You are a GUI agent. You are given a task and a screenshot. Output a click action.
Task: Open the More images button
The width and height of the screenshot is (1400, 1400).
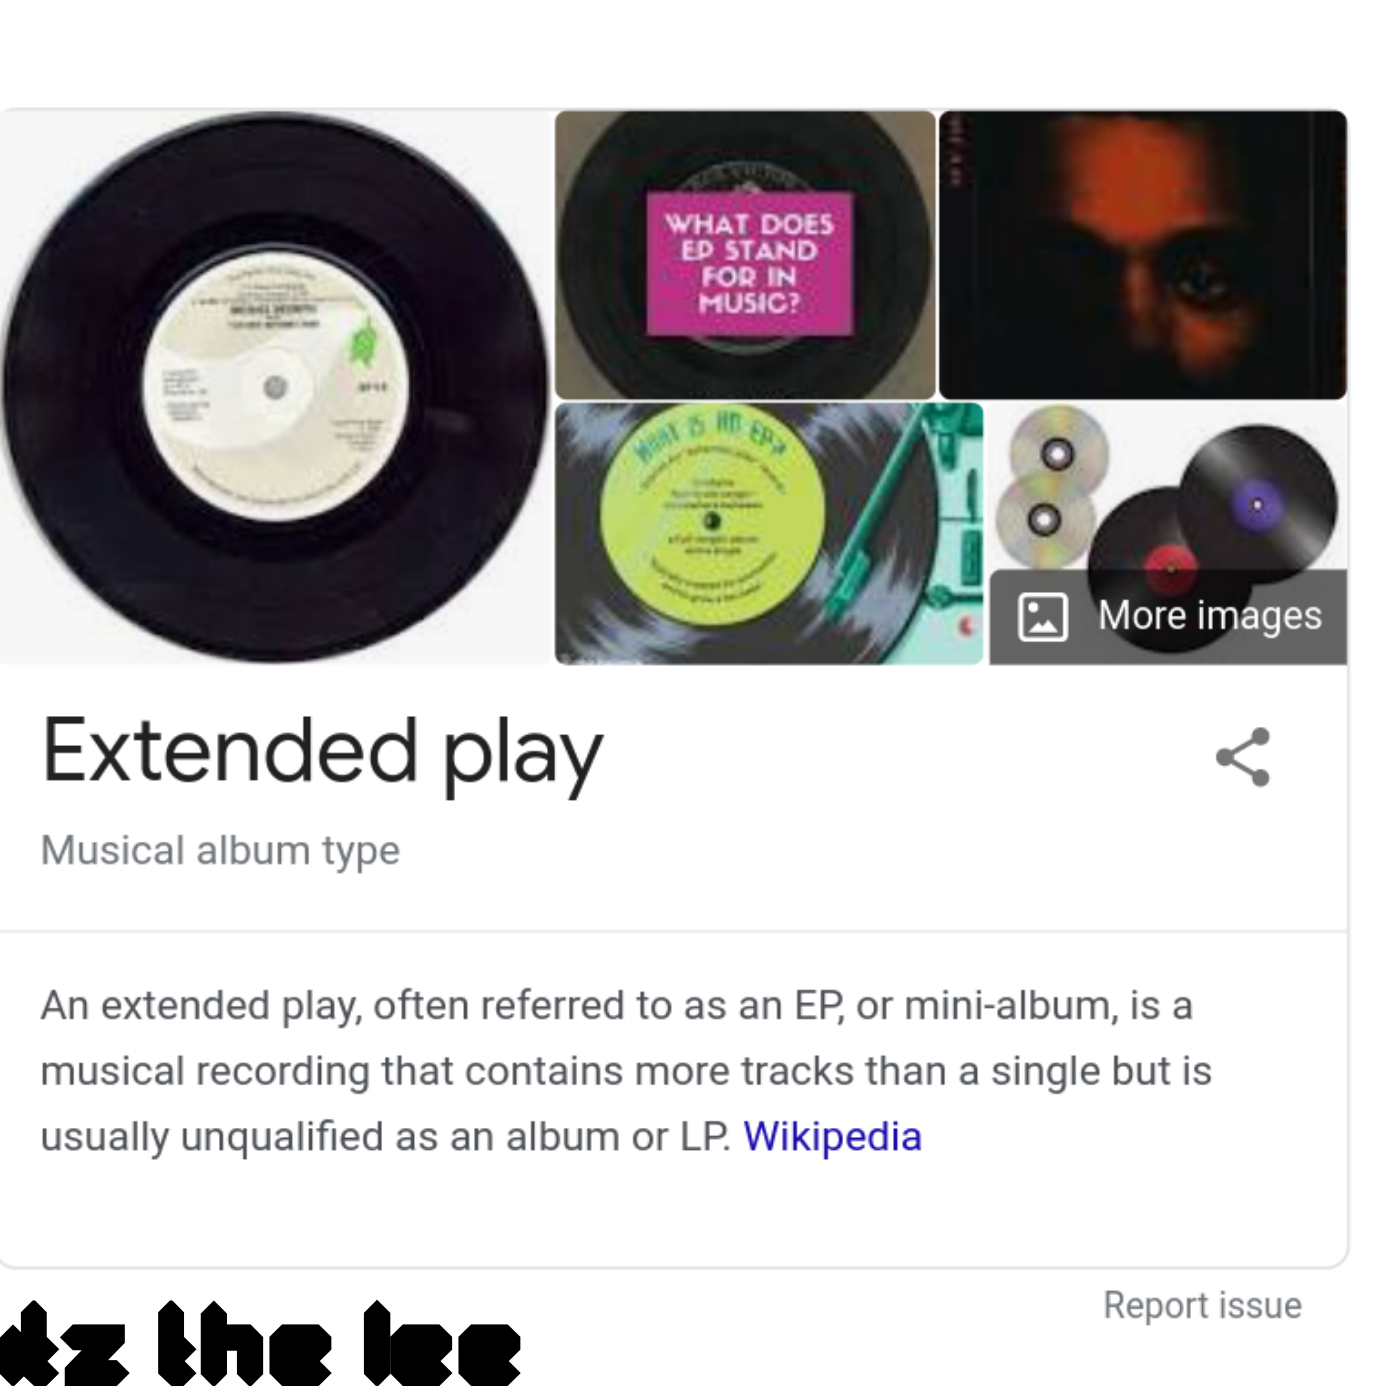point(1168,617)
